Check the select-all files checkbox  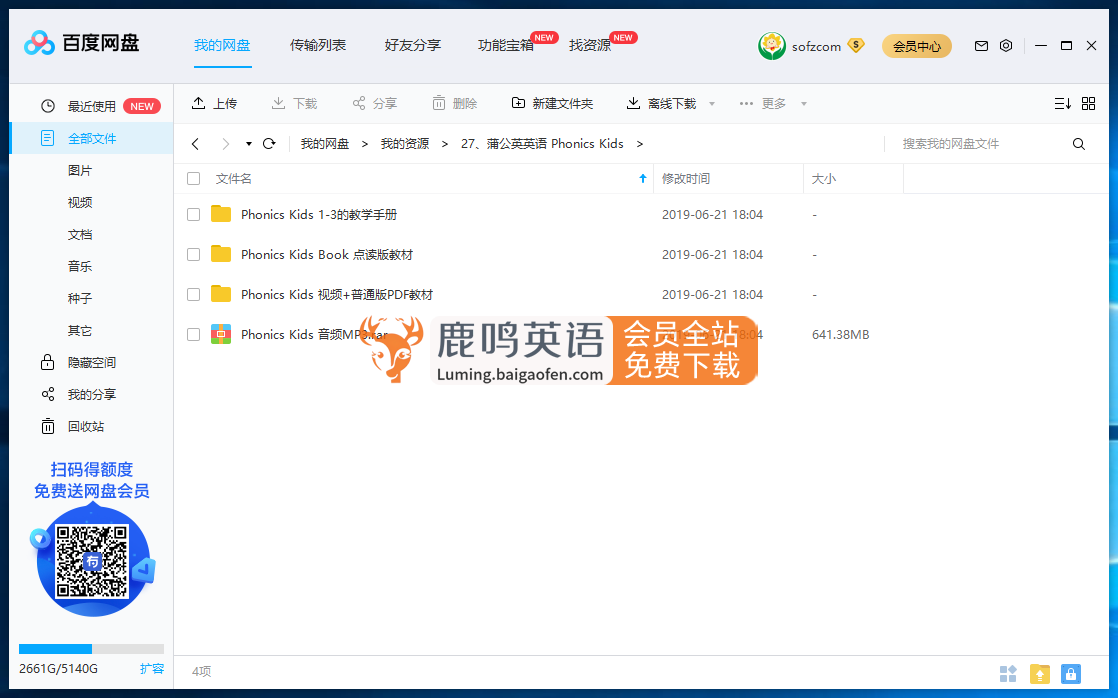193,179
